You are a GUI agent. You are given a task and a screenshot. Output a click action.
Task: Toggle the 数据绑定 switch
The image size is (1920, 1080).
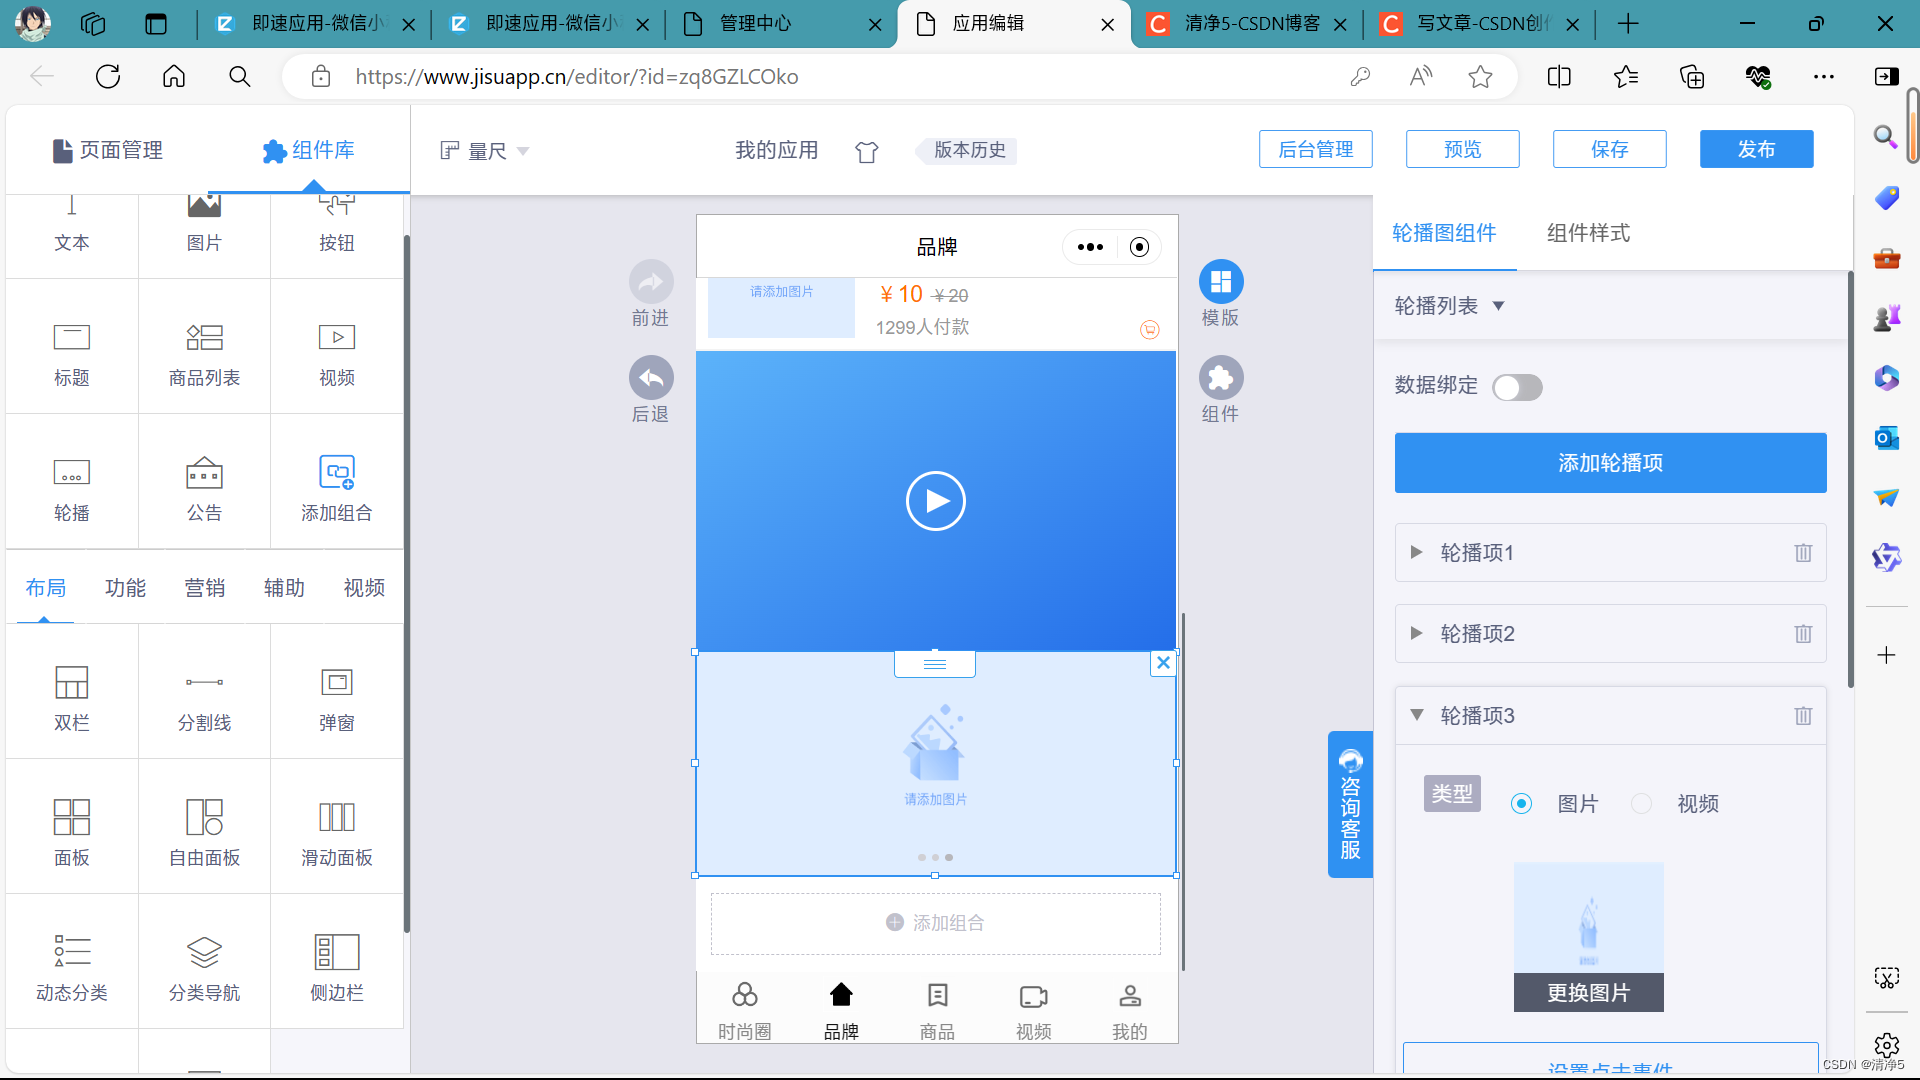tap(1516, 388)
